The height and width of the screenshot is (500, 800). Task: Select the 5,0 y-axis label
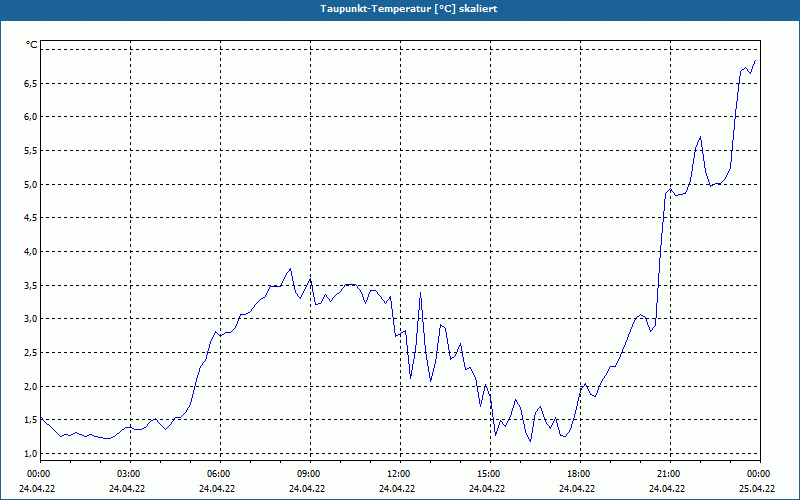click(31, 184)
